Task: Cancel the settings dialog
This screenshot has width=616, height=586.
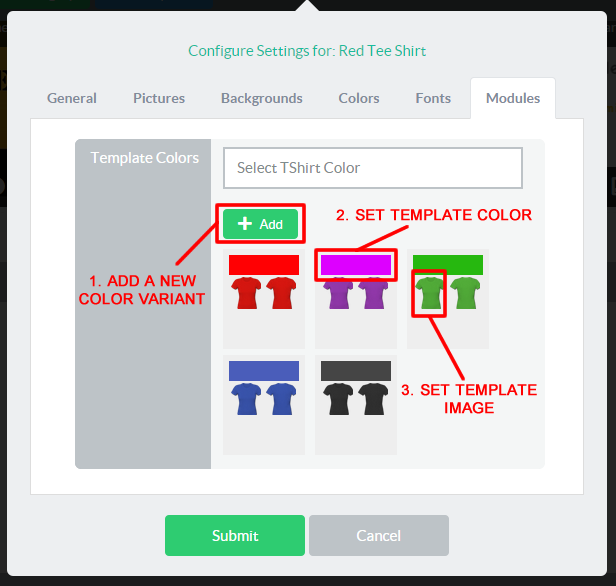Action: 379,535
